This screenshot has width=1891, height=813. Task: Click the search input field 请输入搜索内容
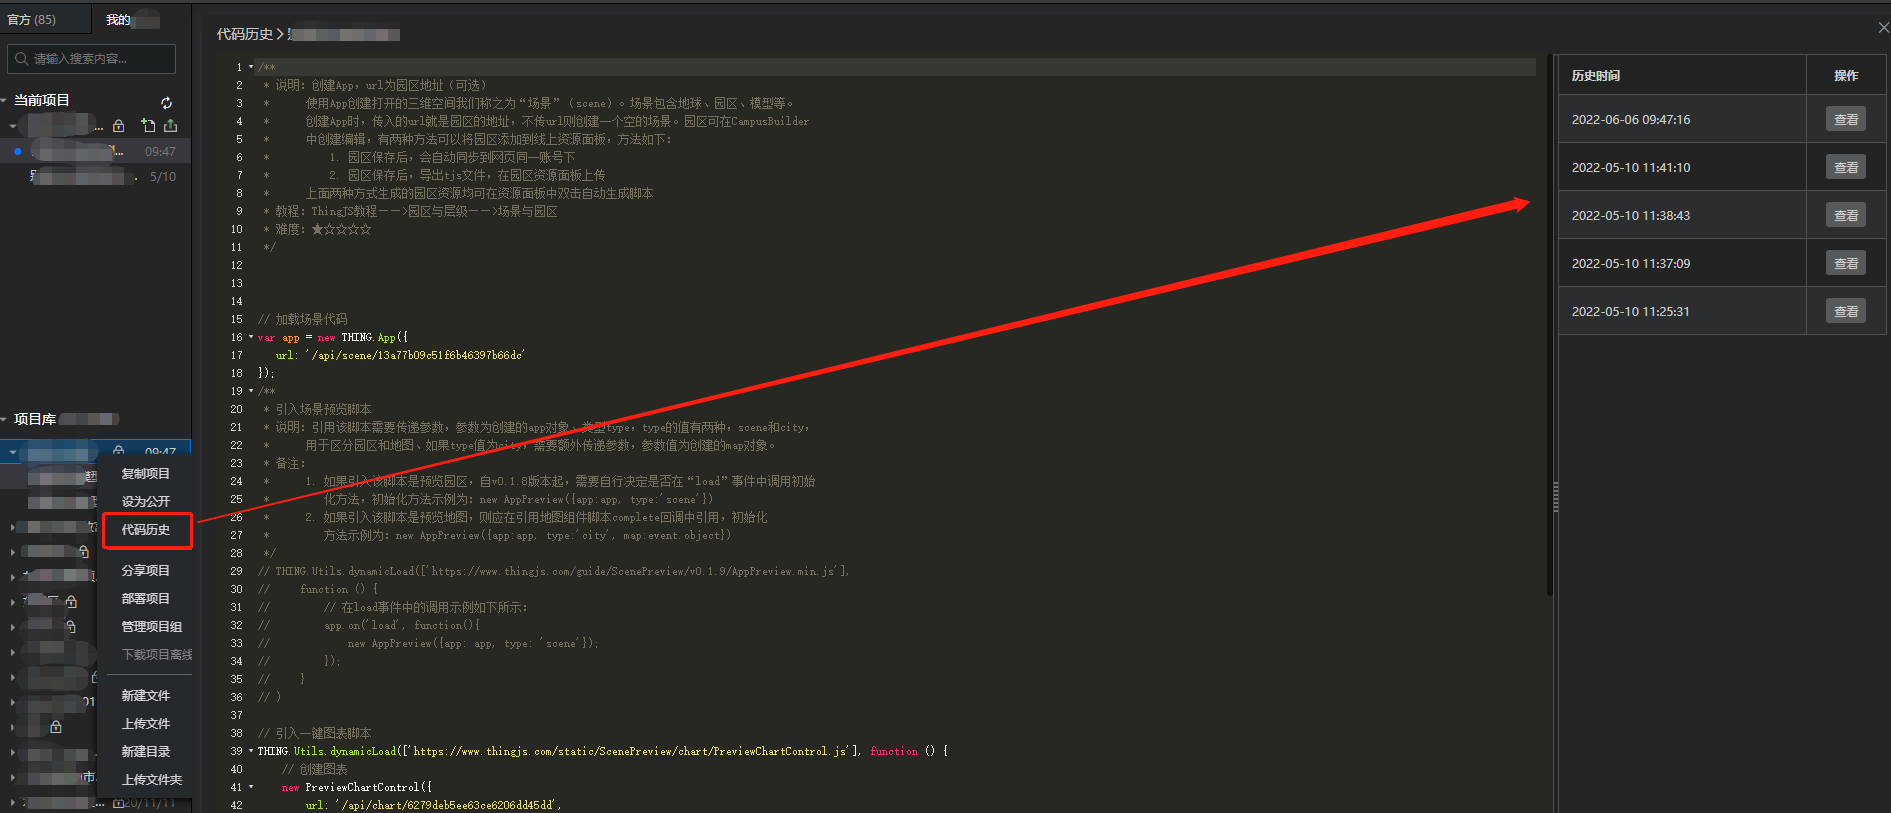coord(92,59)
